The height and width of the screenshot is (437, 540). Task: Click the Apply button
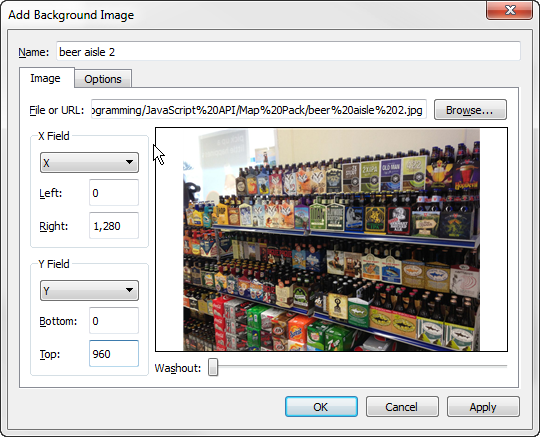(x=483, y=407)
